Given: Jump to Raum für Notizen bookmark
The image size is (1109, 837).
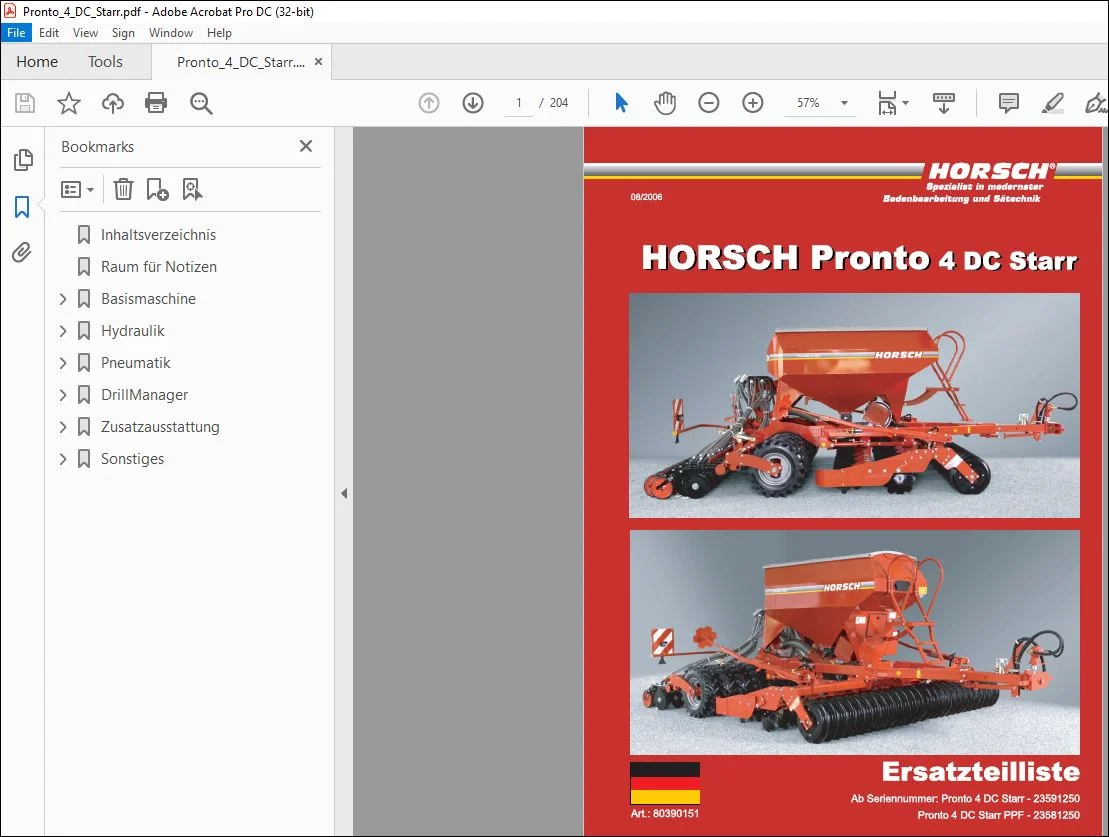Looking at the screenshot, I should 158,267.
